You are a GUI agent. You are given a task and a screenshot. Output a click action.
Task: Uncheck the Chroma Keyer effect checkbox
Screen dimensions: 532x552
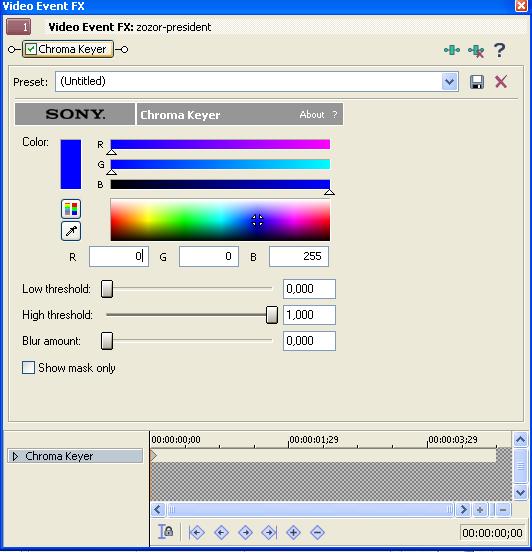[31, 49]
